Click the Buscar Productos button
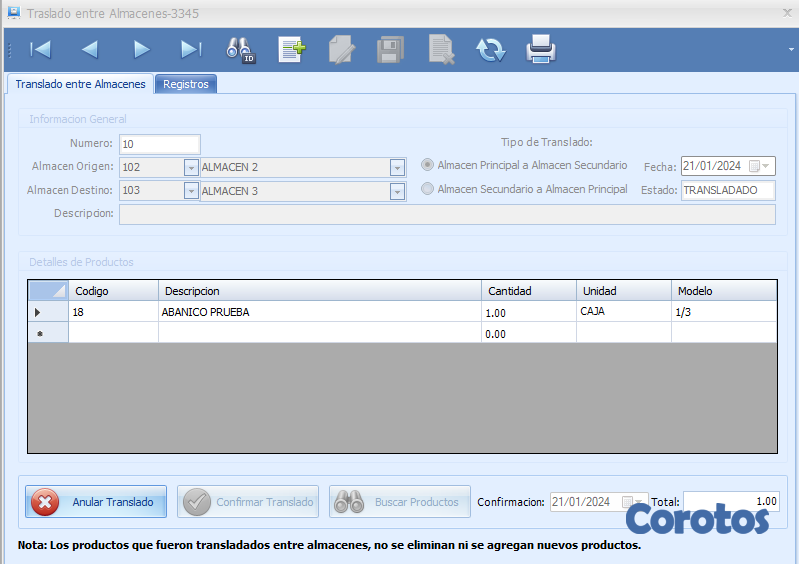Viewport: 799px width, 564px height. coord(400,502)
